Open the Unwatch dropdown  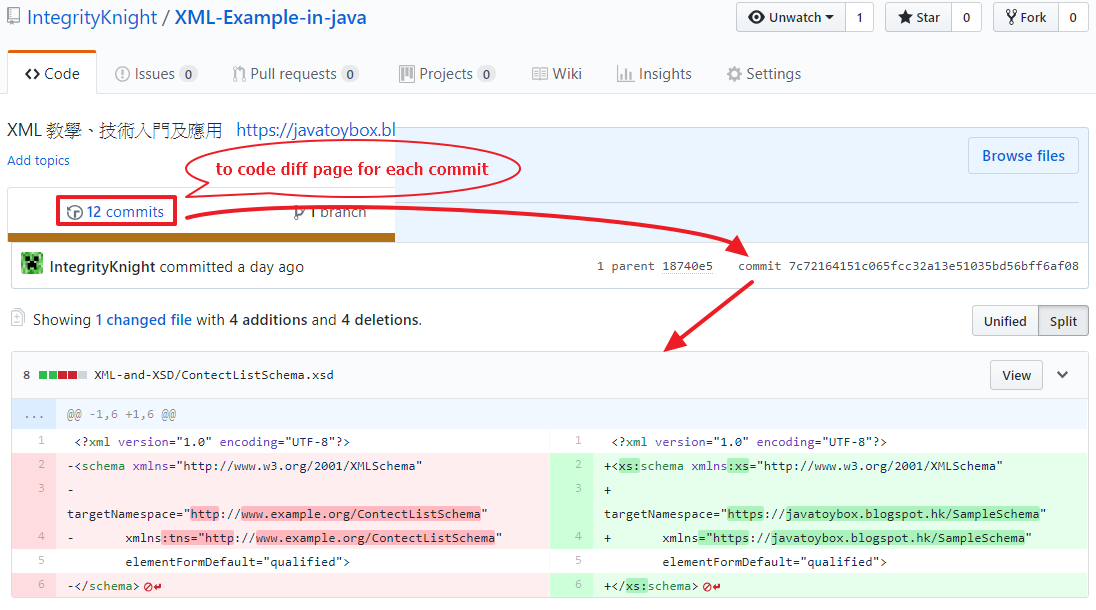791,17
